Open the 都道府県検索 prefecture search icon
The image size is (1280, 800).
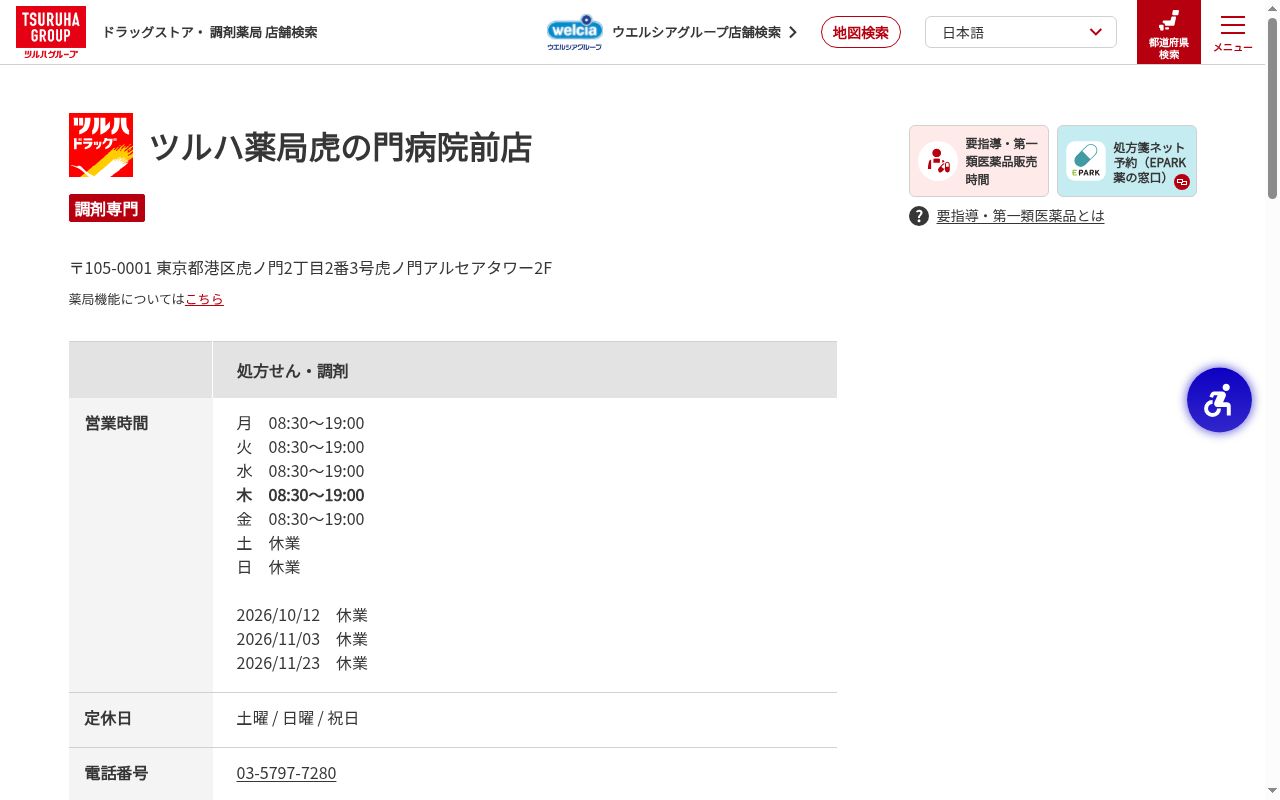[1169, 32]
